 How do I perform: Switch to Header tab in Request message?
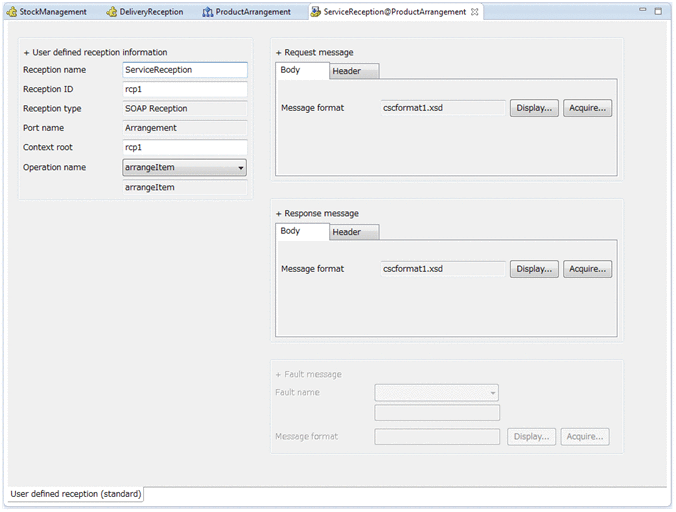point(347,71)
